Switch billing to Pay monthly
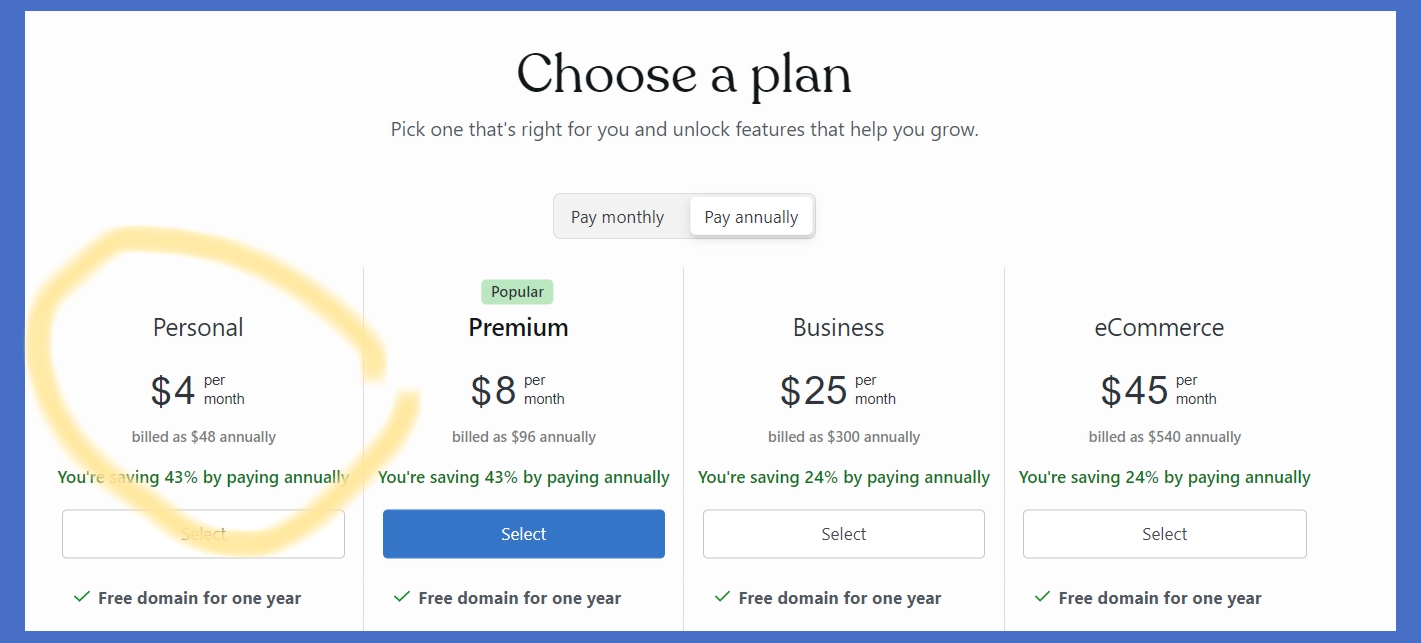Screen dimensions: 1421x643 [617, 217]
